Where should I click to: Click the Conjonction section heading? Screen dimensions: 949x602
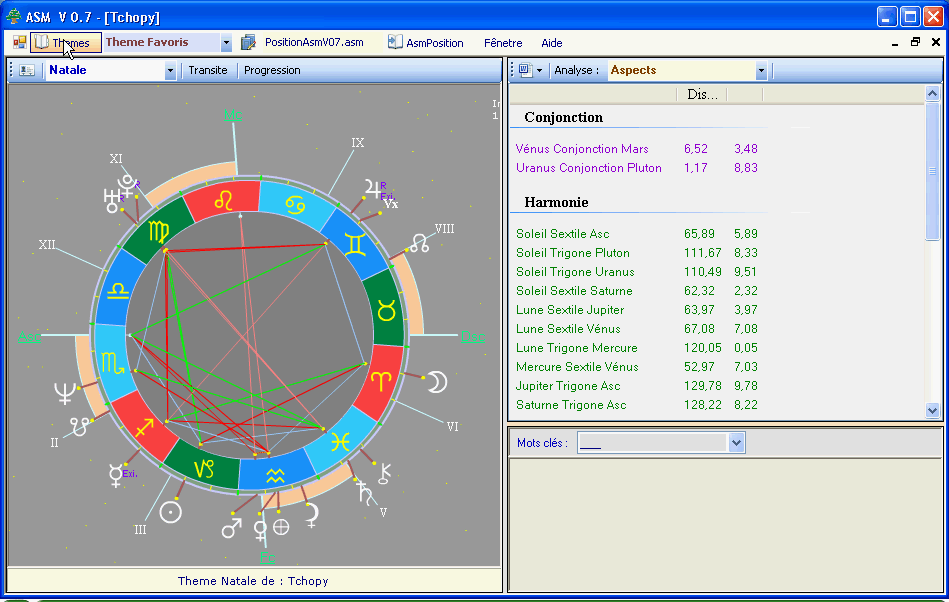(x=563, y=117)
